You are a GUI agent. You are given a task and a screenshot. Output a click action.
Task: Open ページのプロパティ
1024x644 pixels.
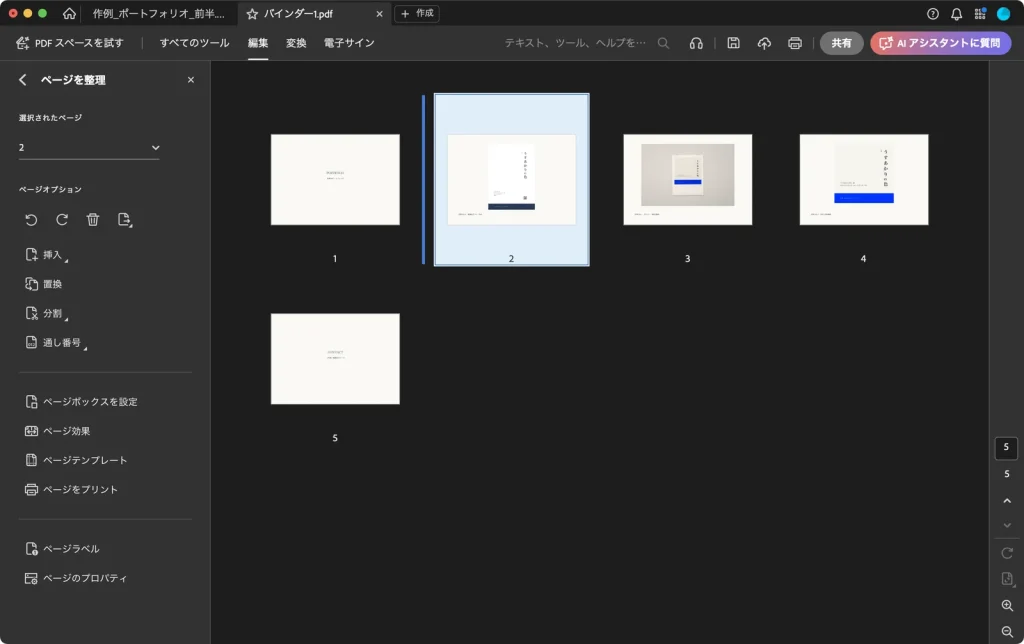(76, 578)
